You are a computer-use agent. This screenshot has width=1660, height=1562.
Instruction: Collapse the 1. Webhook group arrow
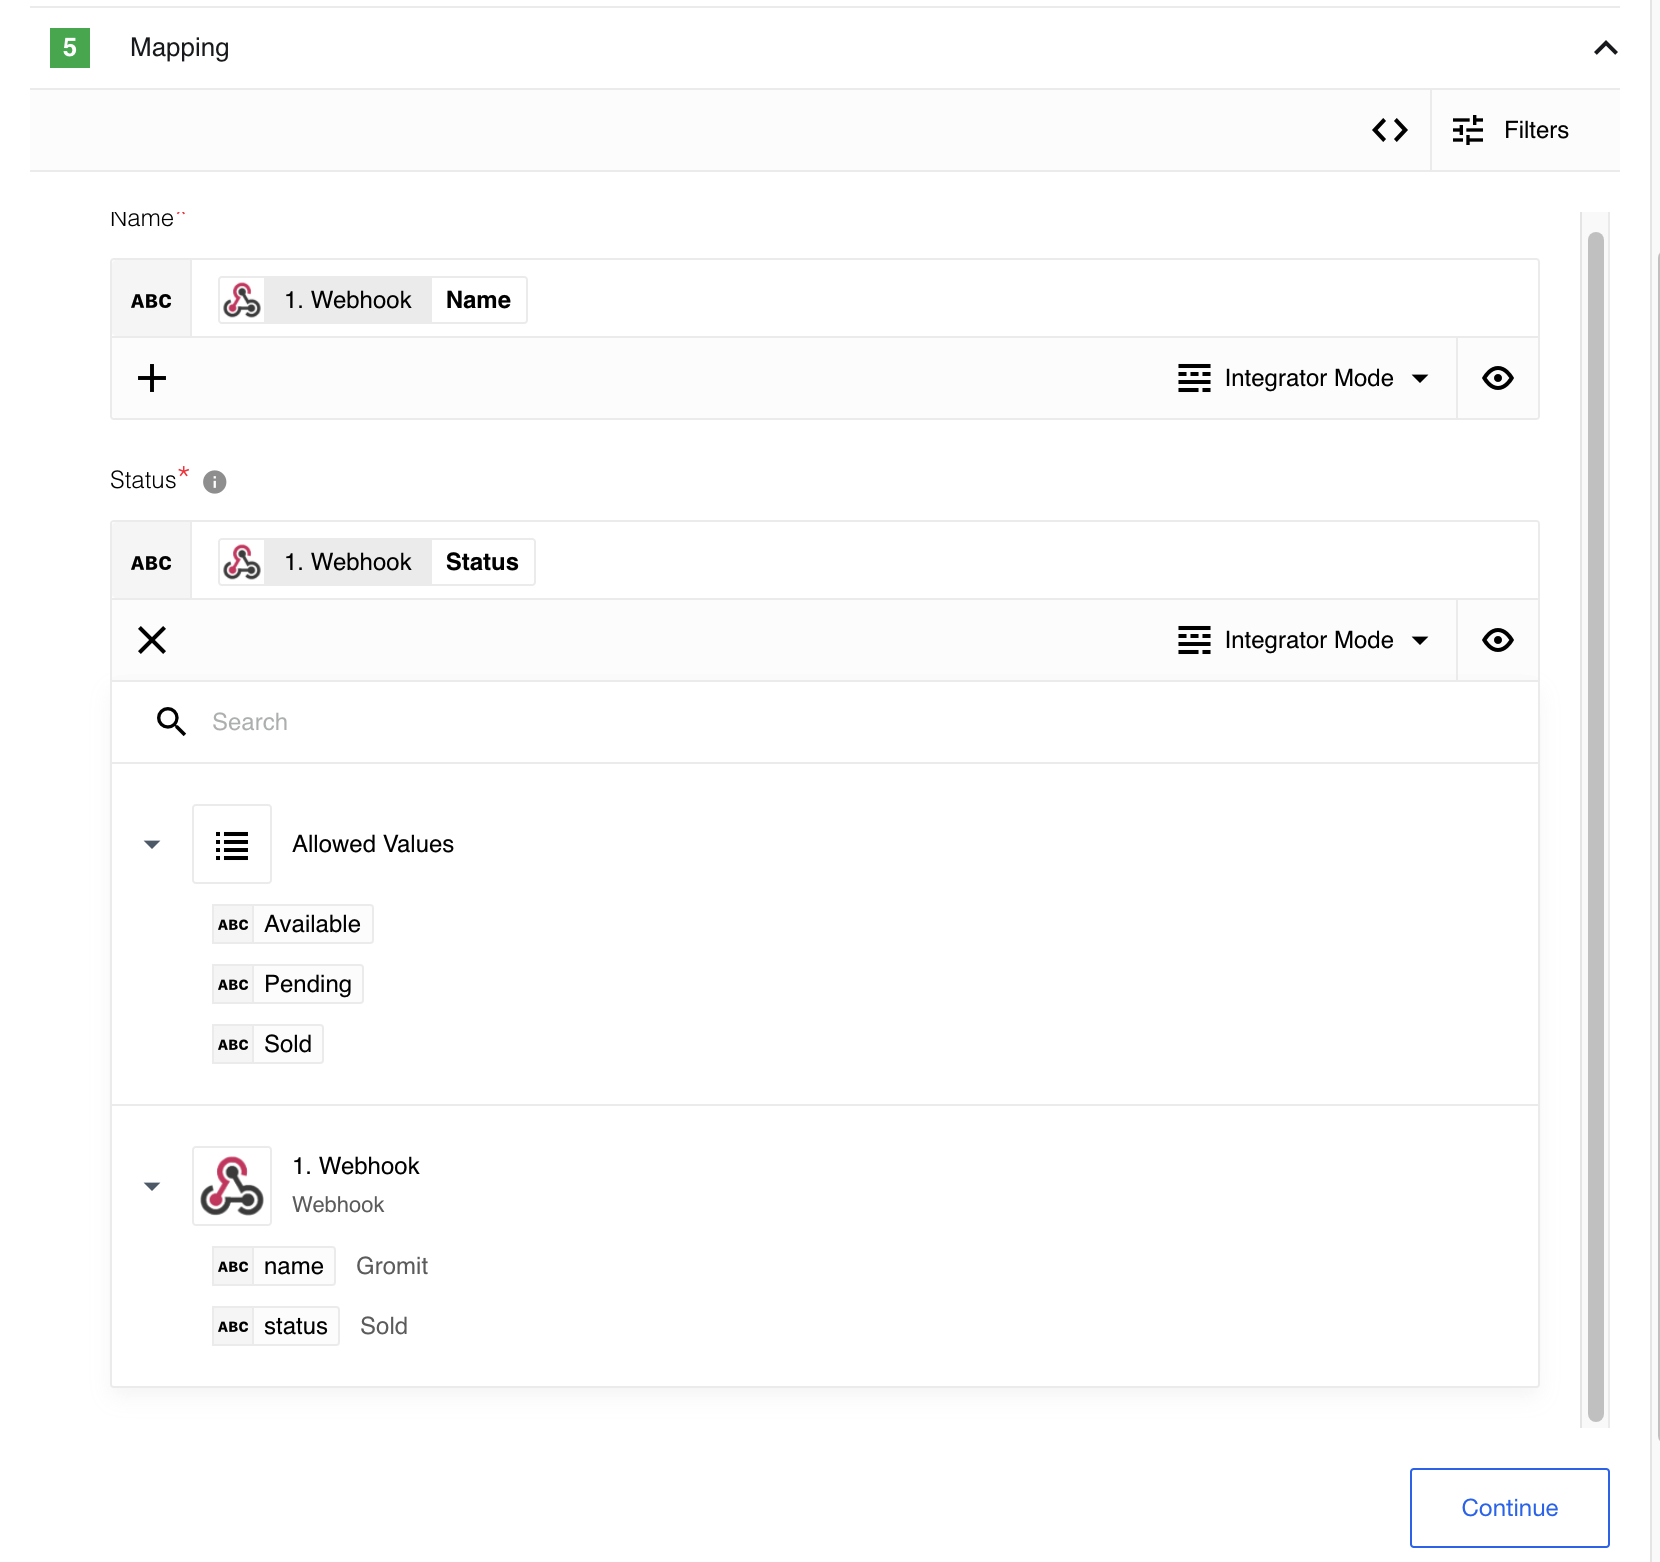tap(152, 1187)
